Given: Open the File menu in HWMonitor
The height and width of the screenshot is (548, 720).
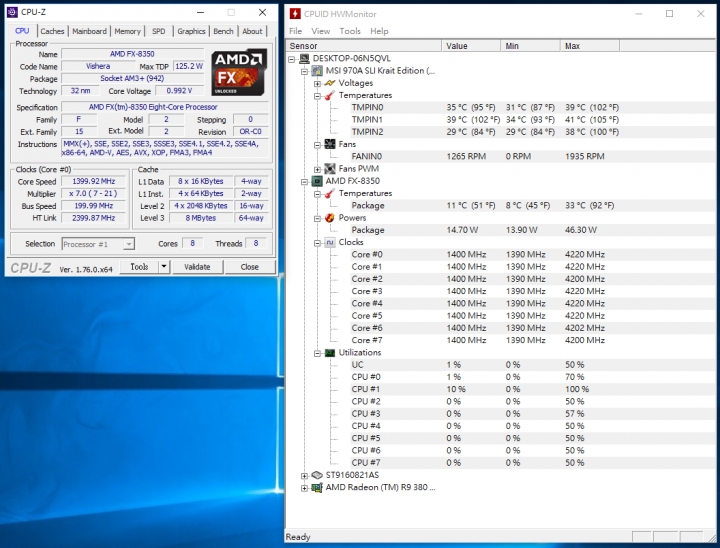Looking at the screenshot, I should 295,31.
